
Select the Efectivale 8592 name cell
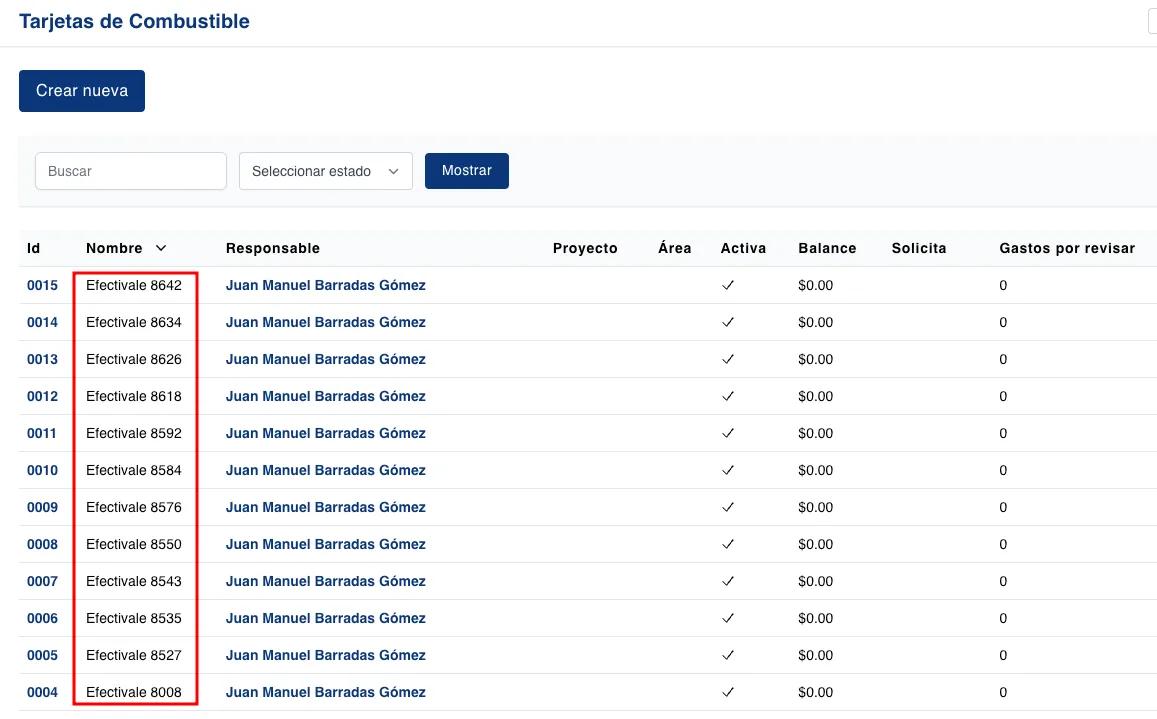coord(134,433)
